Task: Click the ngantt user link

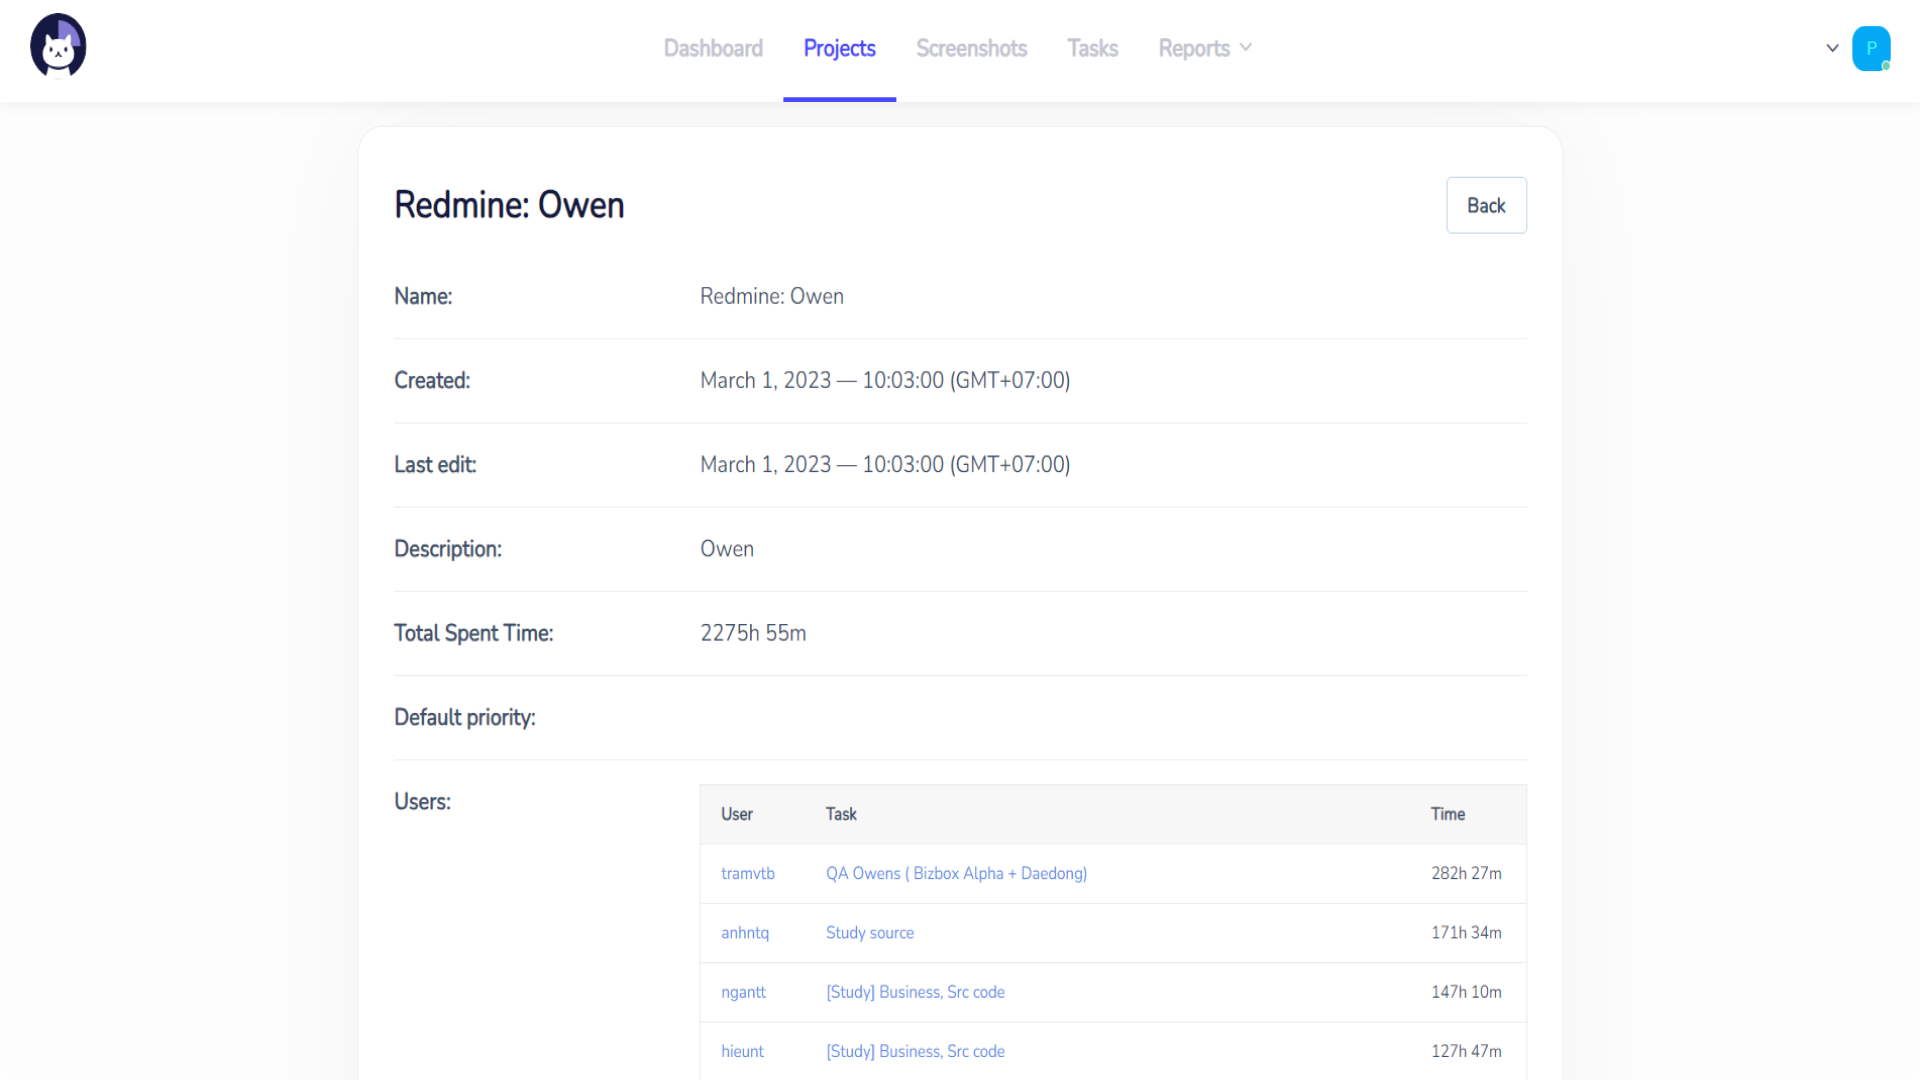Action: coord(743,992)
